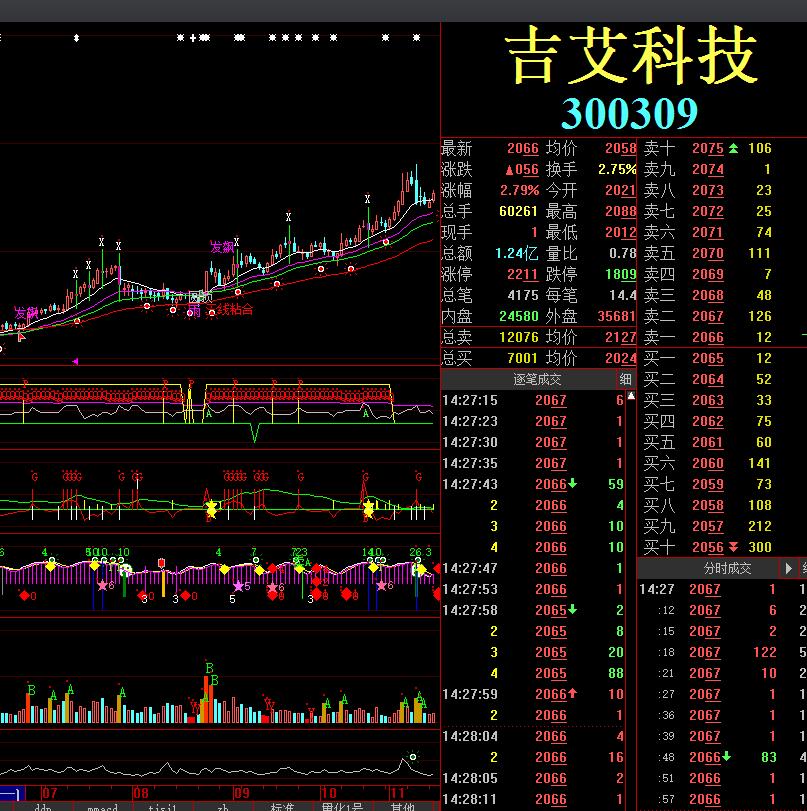Click the 总额 value 1.24亿
Viewport: 807px width, 811px height.
click(517, 253)
